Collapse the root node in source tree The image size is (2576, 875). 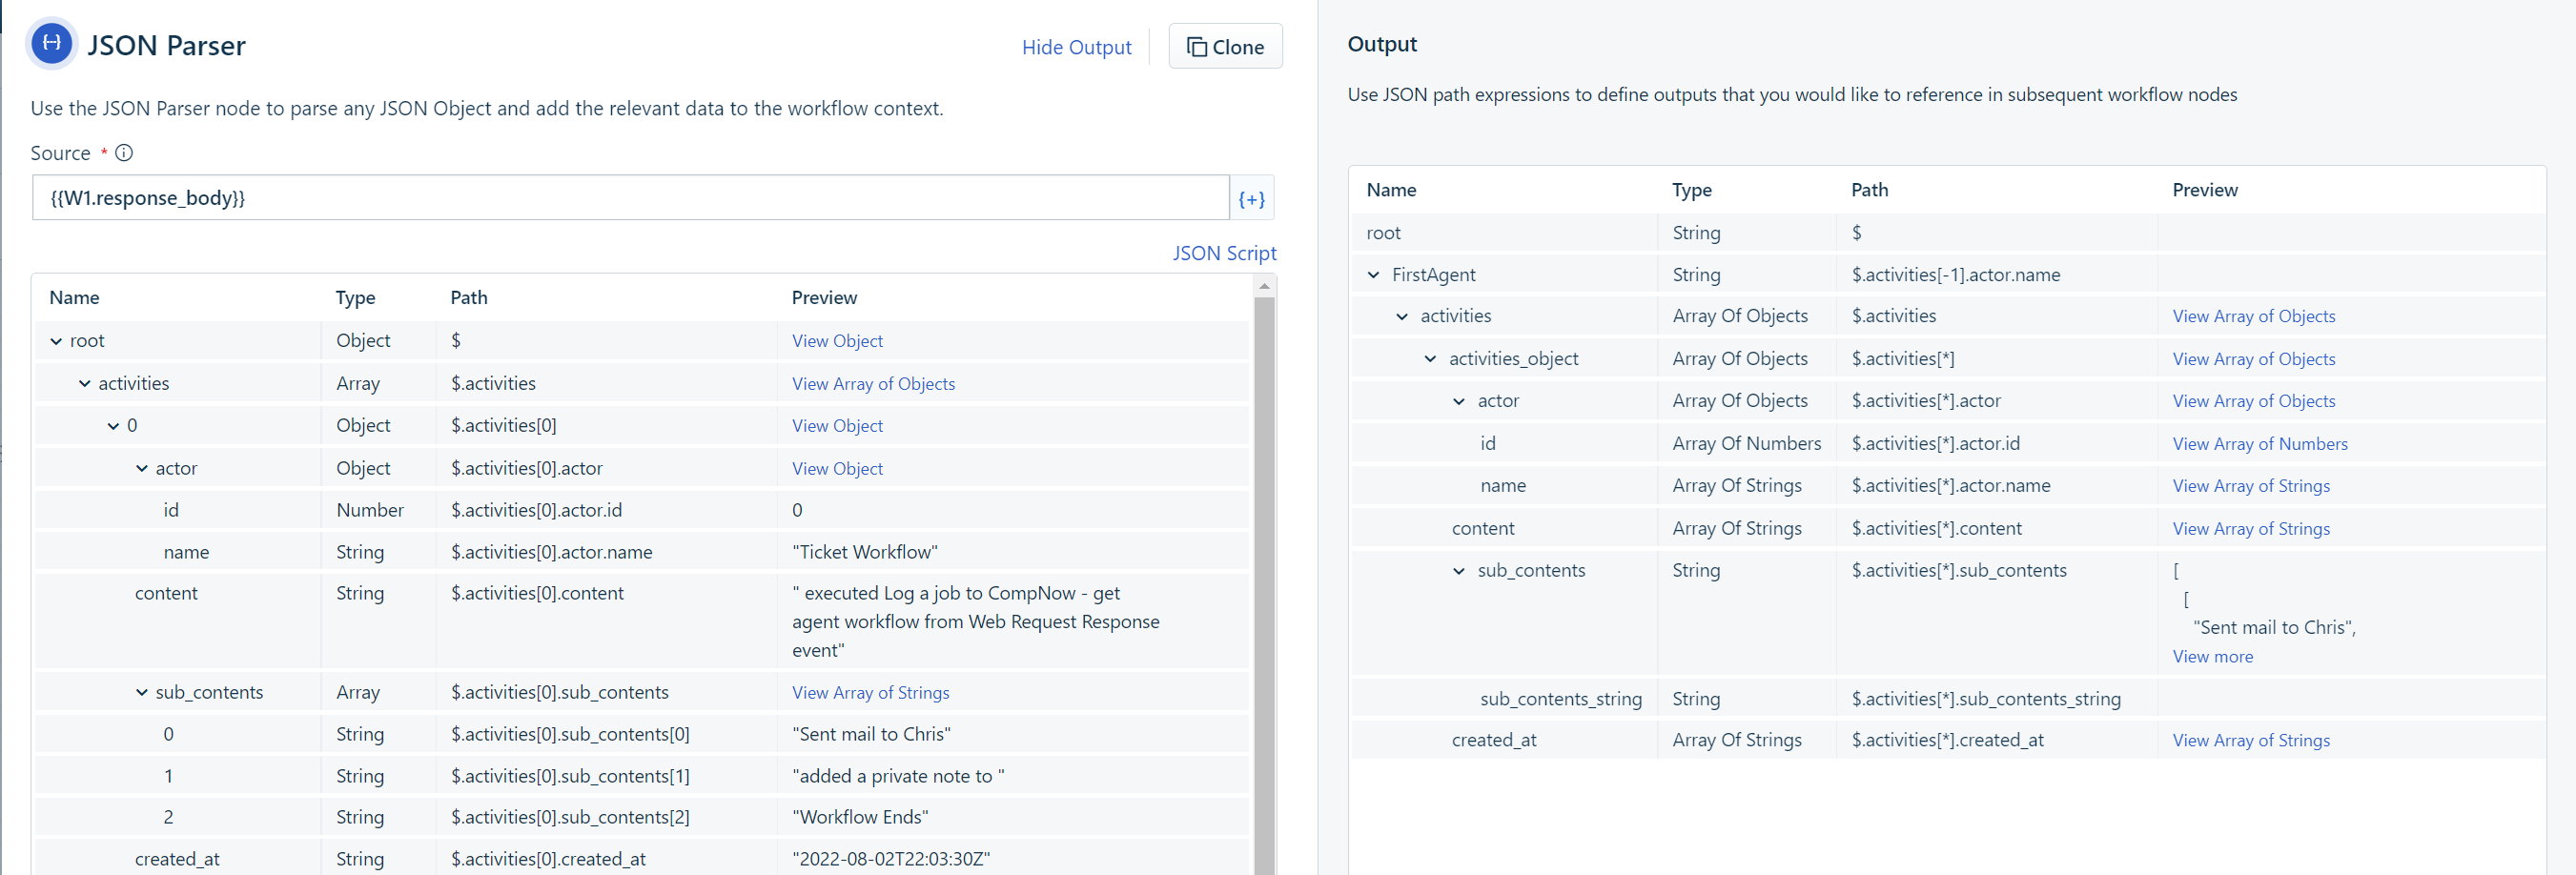click(x=56, y=341)
